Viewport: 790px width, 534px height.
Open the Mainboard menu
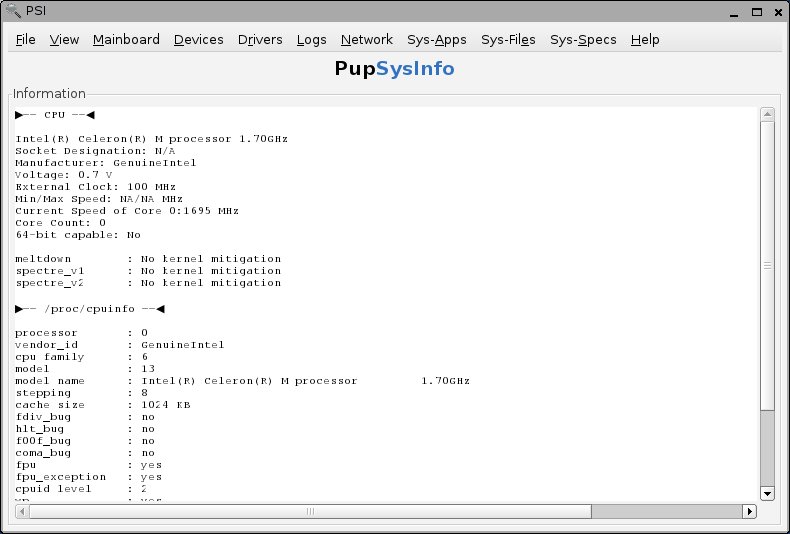point(126,39)
